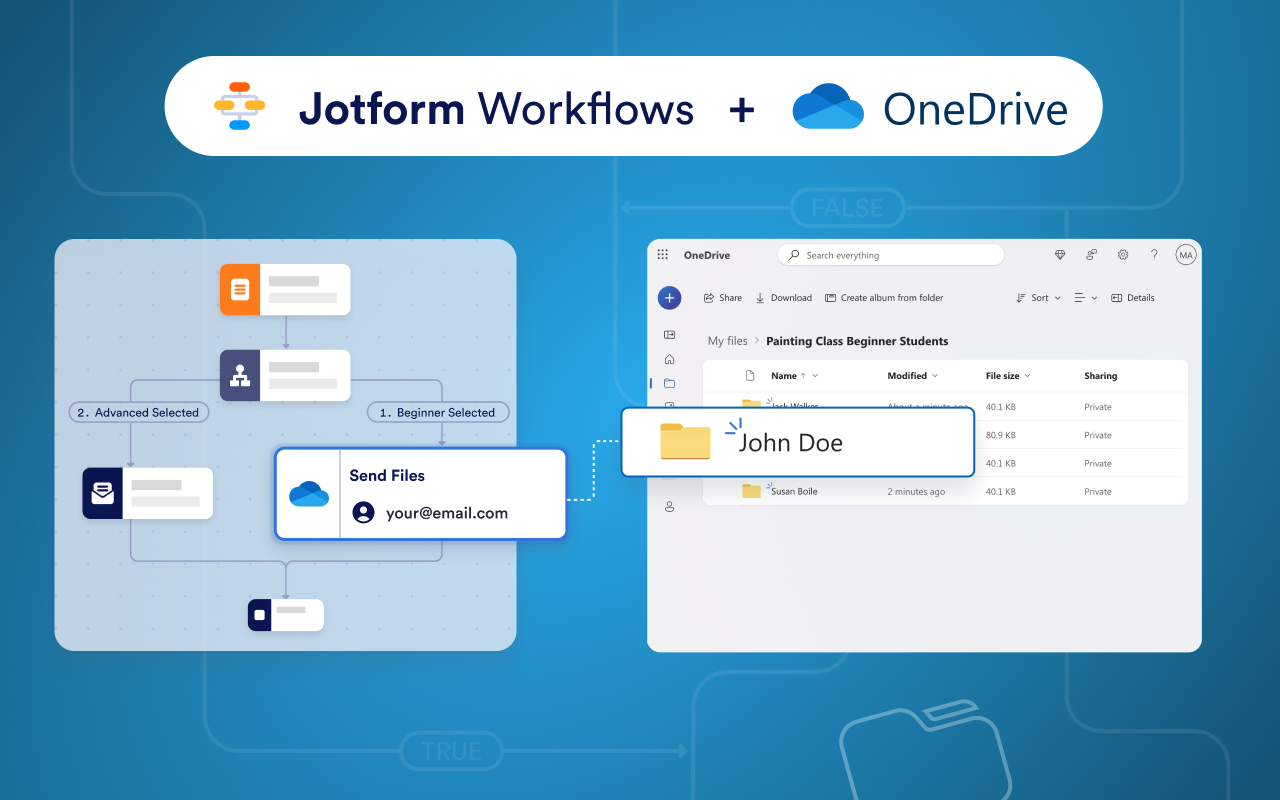1280x800 pixels.
Task: Click the Susan Boile folder icon
Action: (x=751, y=491)
